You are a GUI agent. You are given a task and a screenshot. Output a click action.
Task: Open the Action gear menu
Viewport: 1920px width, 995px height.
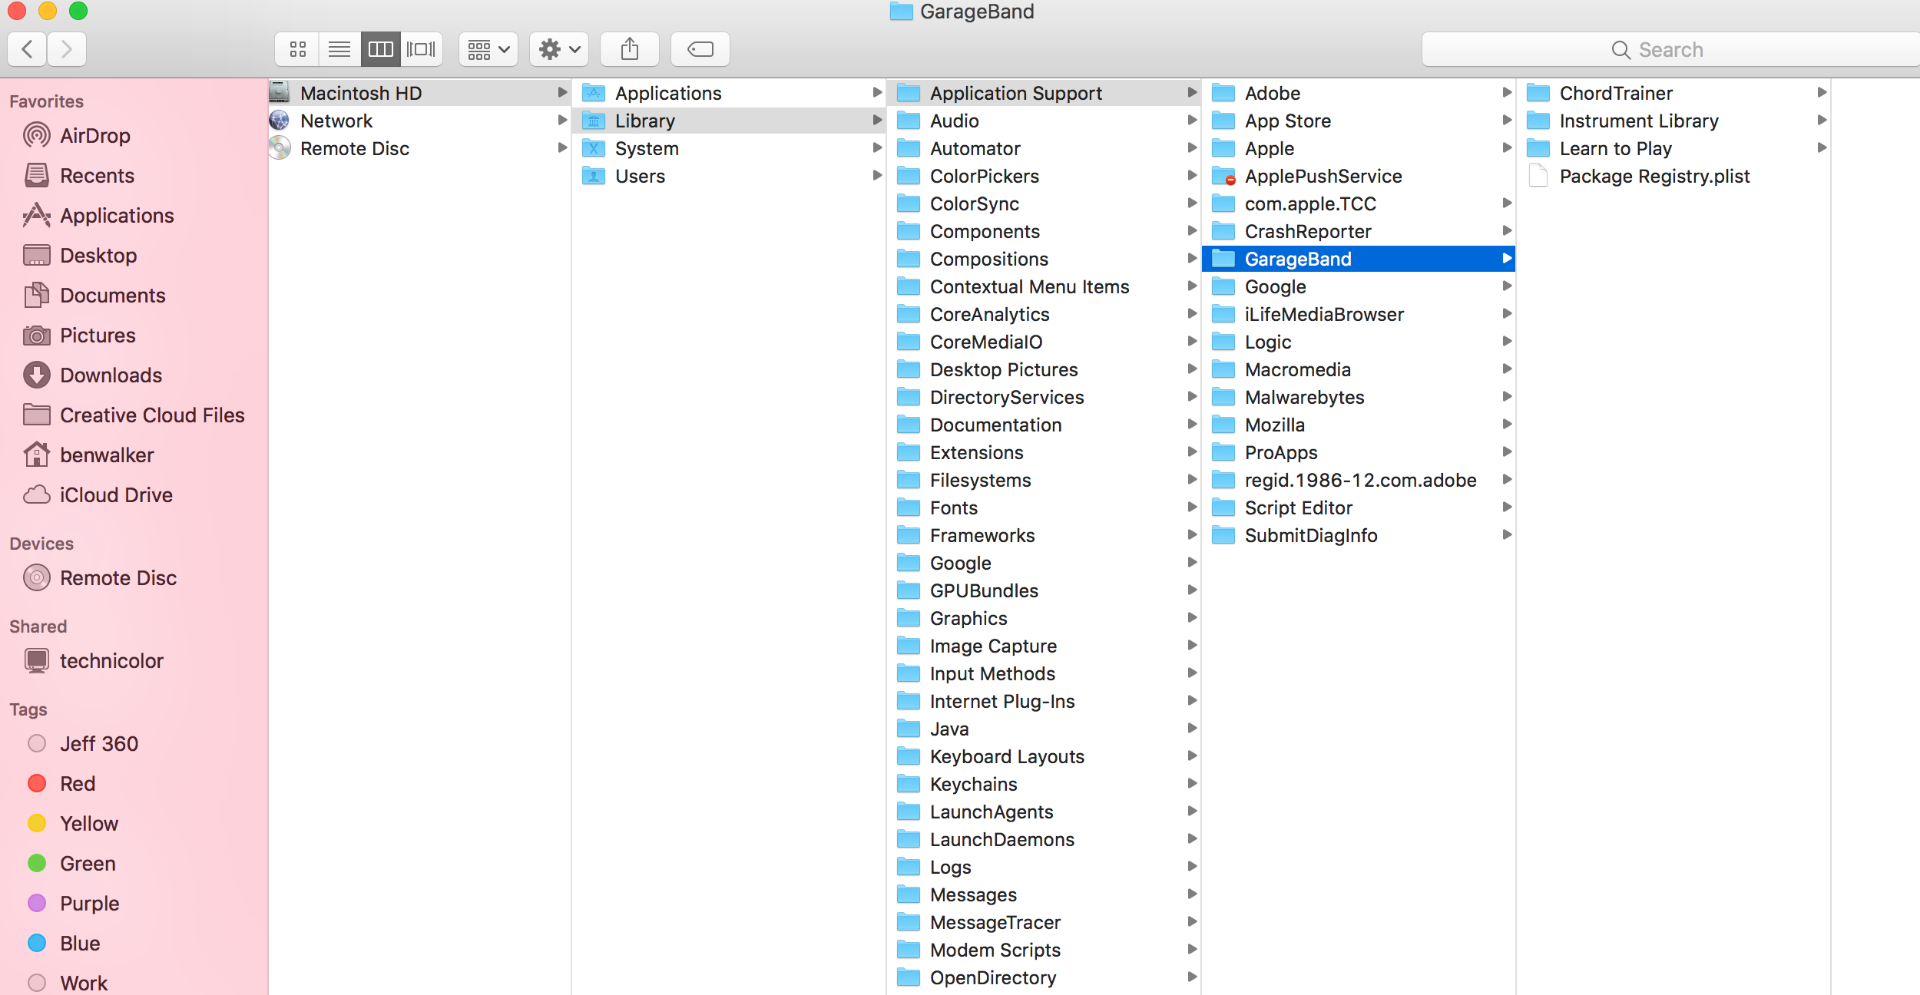click(x=559, y=49)
